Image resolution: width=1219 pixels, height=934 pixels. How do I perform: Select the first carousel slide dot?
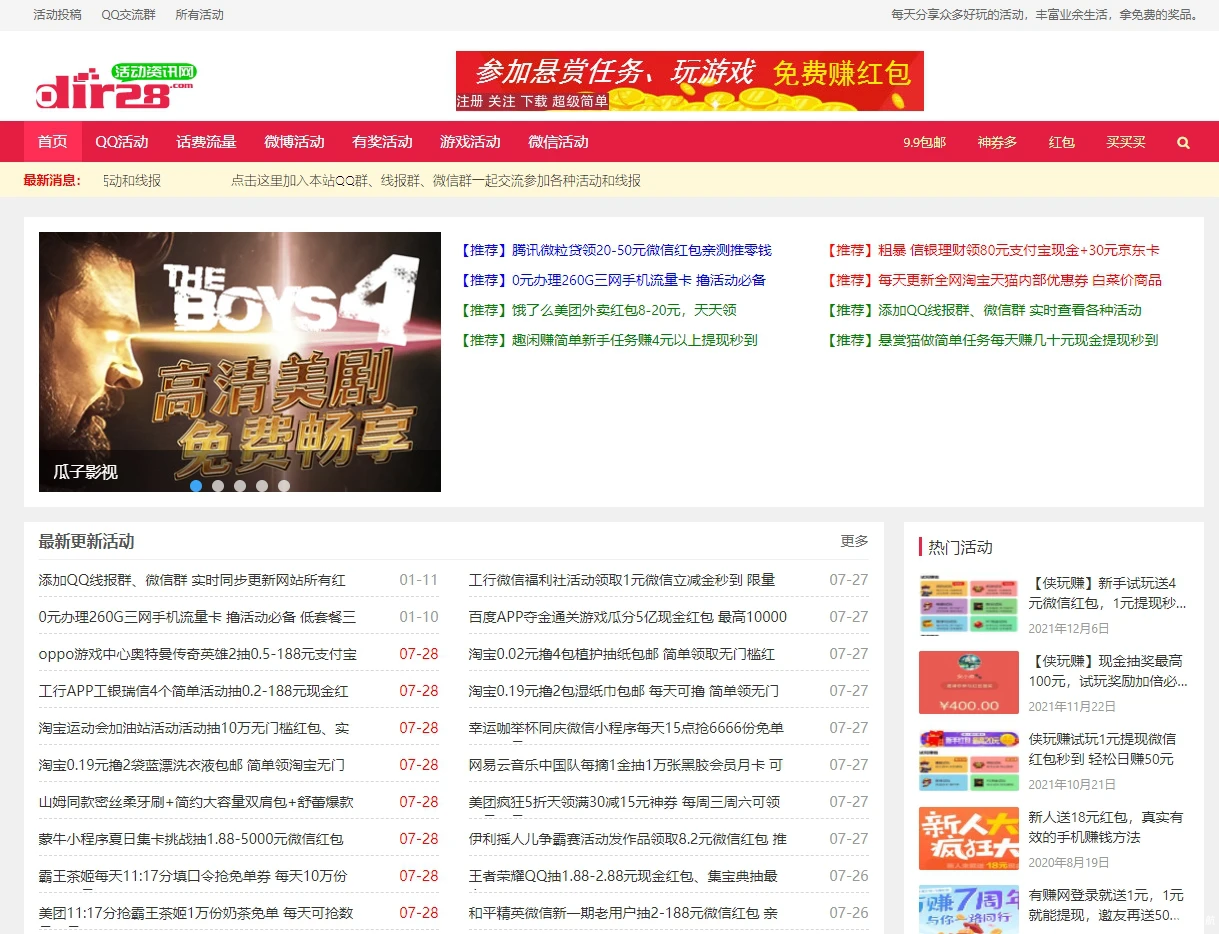point(196,486)
